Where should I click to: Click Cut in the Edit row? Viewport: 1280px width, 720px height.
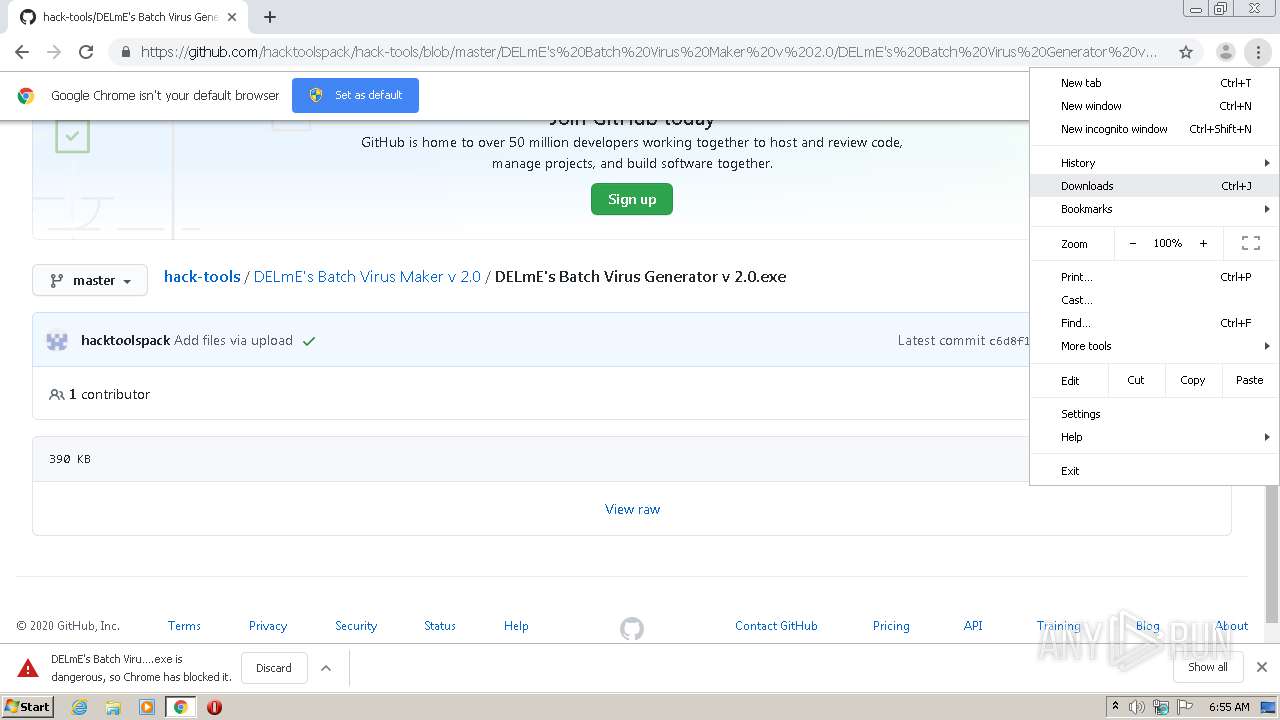pos(1136,380)
